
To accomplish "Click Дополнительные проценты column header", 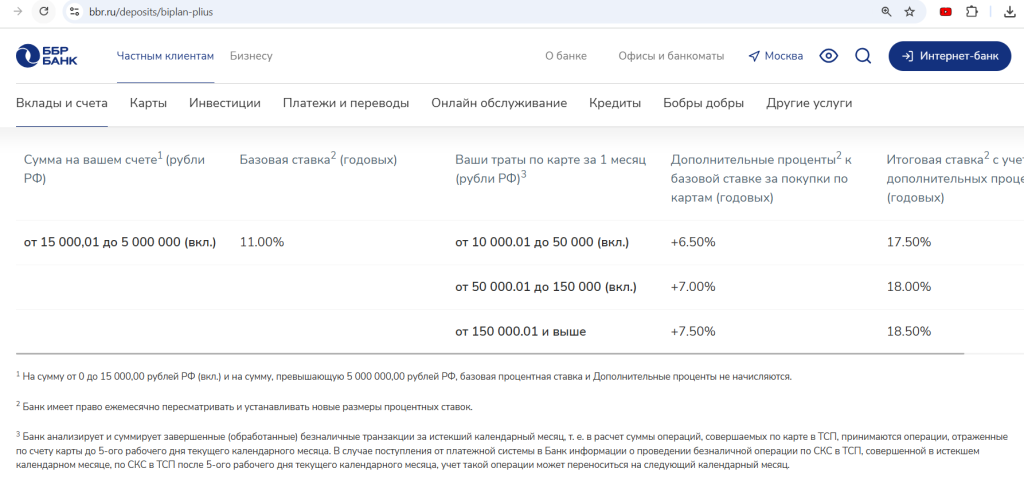I will [761, 178].
